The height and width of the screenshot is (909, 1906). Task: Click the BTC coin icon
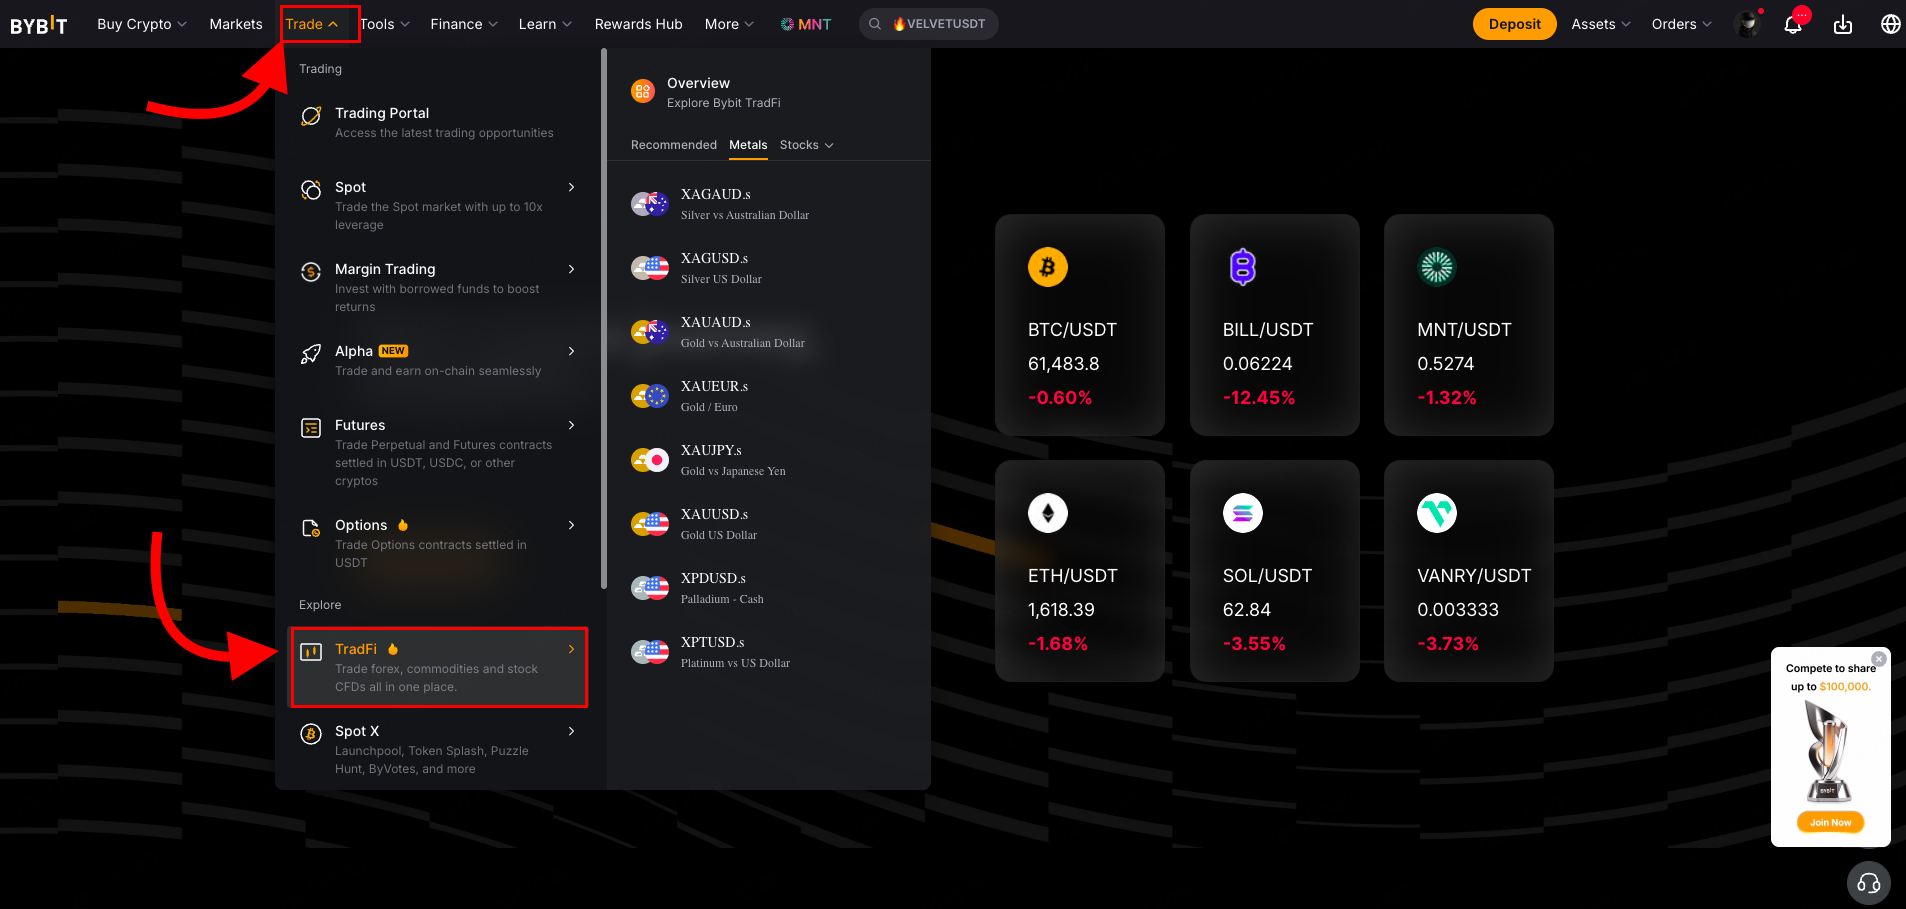(x=1048, y=267)
